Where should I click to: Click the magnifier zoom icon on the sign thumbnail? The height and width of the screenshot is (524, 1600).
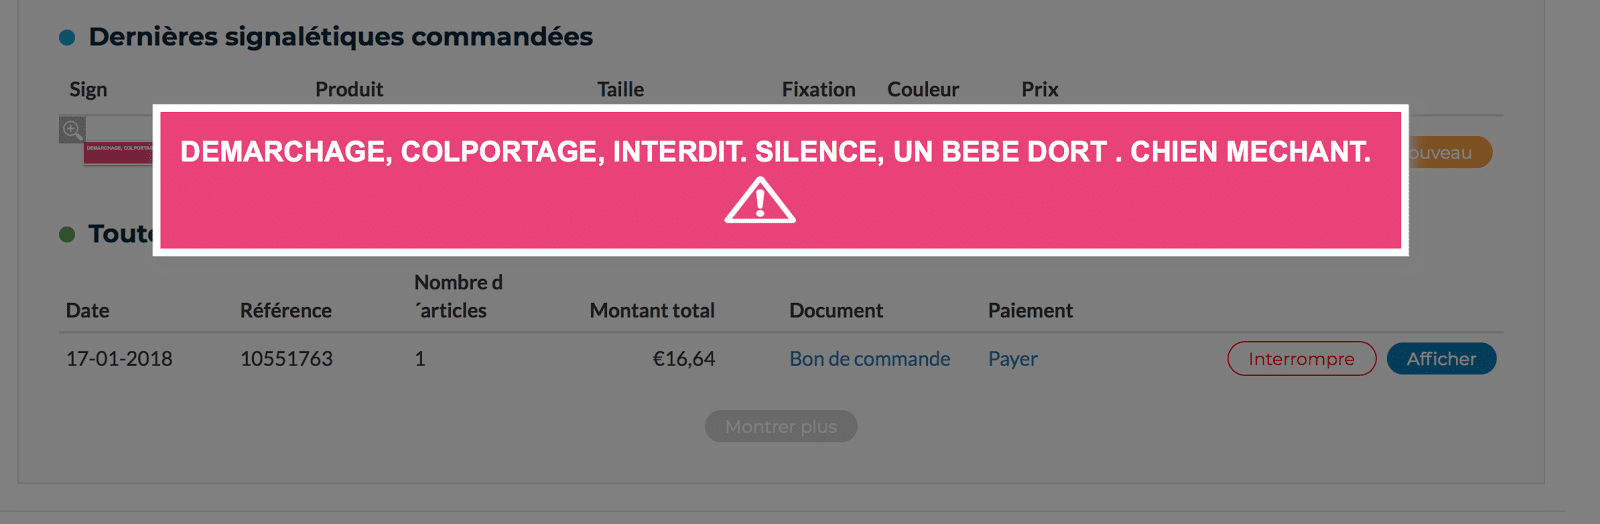pos(72,130)
